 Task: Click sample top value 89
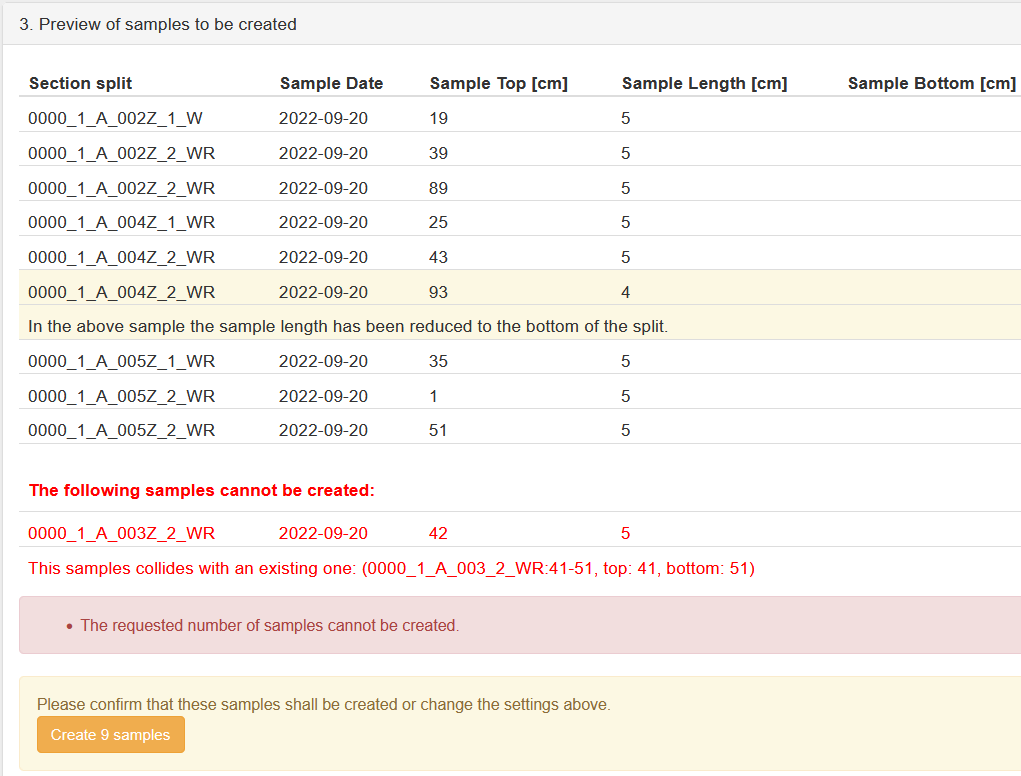[x=438, y=188]
